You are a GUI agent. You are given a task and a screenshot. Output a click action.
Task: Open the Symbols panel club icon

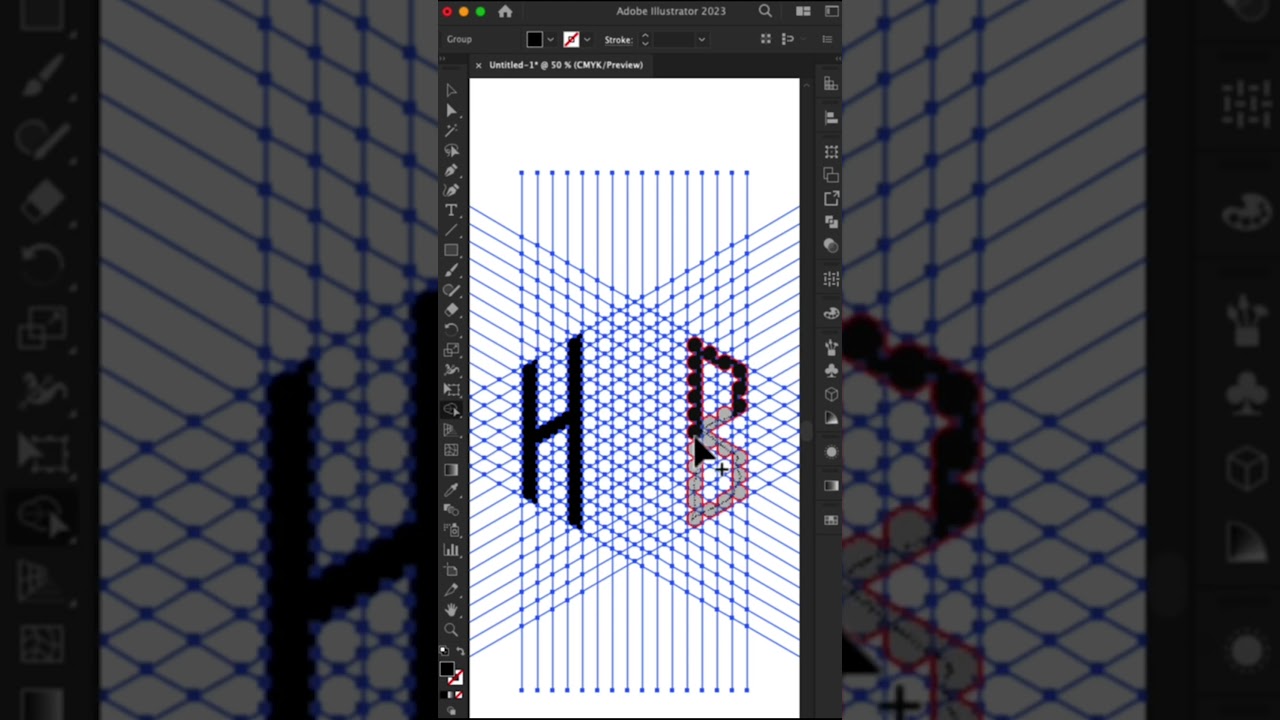click(x=831, y=370)
